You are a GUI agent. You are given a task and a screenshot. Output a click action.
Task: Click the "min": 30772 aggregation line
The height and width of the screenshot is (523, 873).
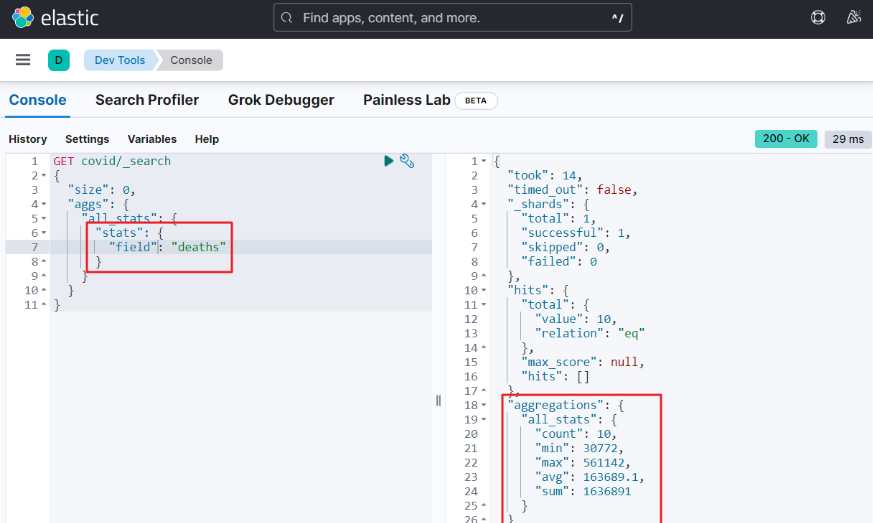coord(579,448)
